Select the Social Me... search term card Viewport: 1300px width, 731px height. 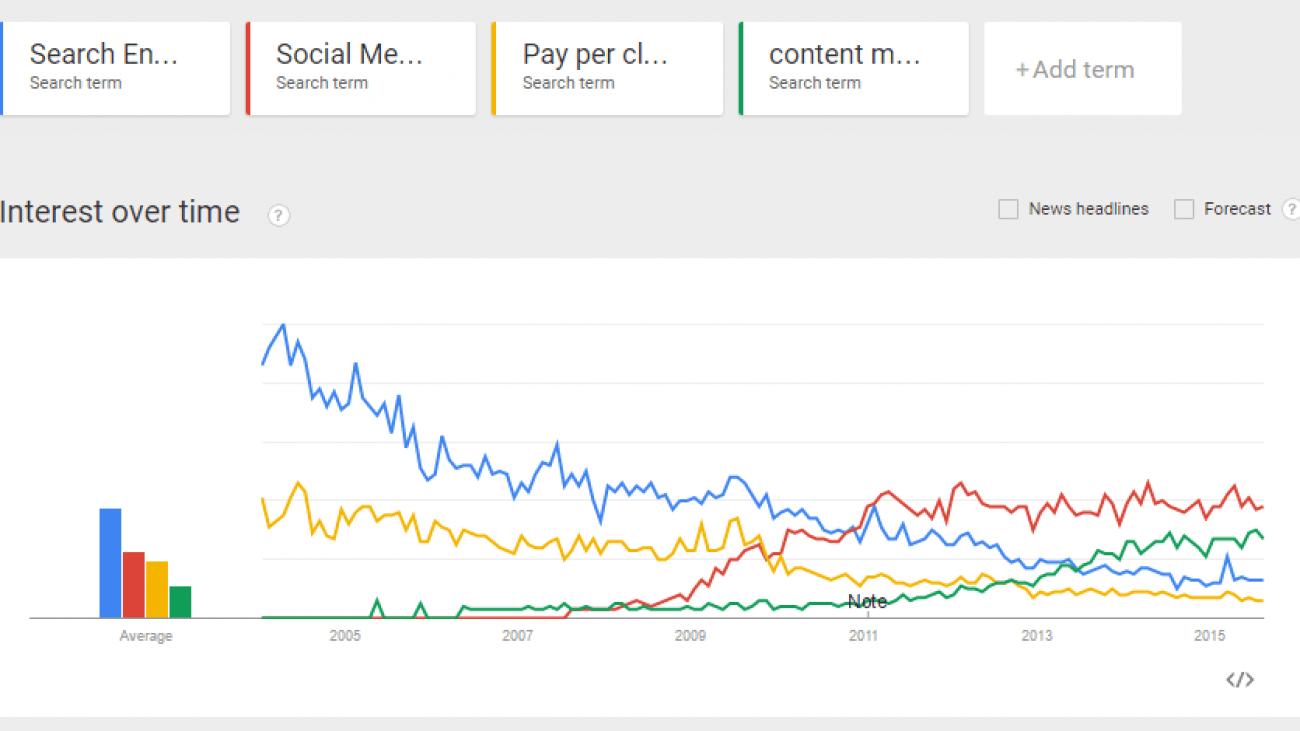click(361, 67)
